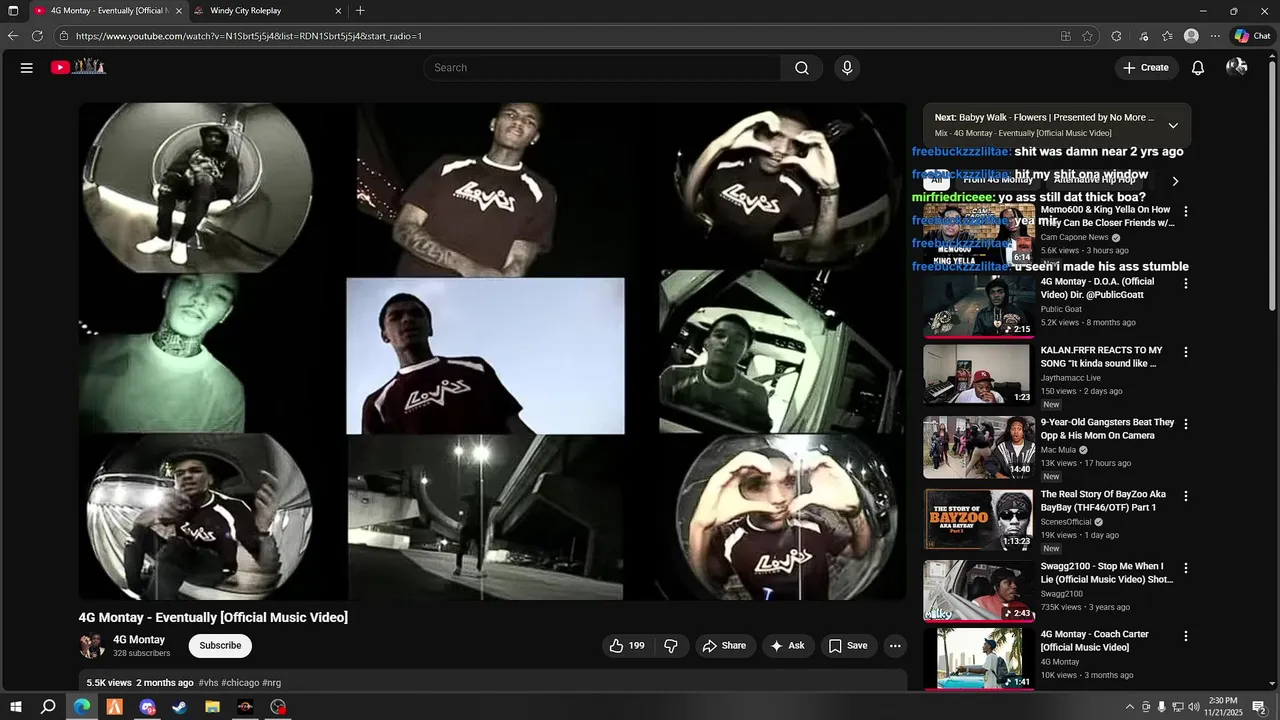Open the volume speaker tray icon
1280x720 pixels.
coord(1193,707)
